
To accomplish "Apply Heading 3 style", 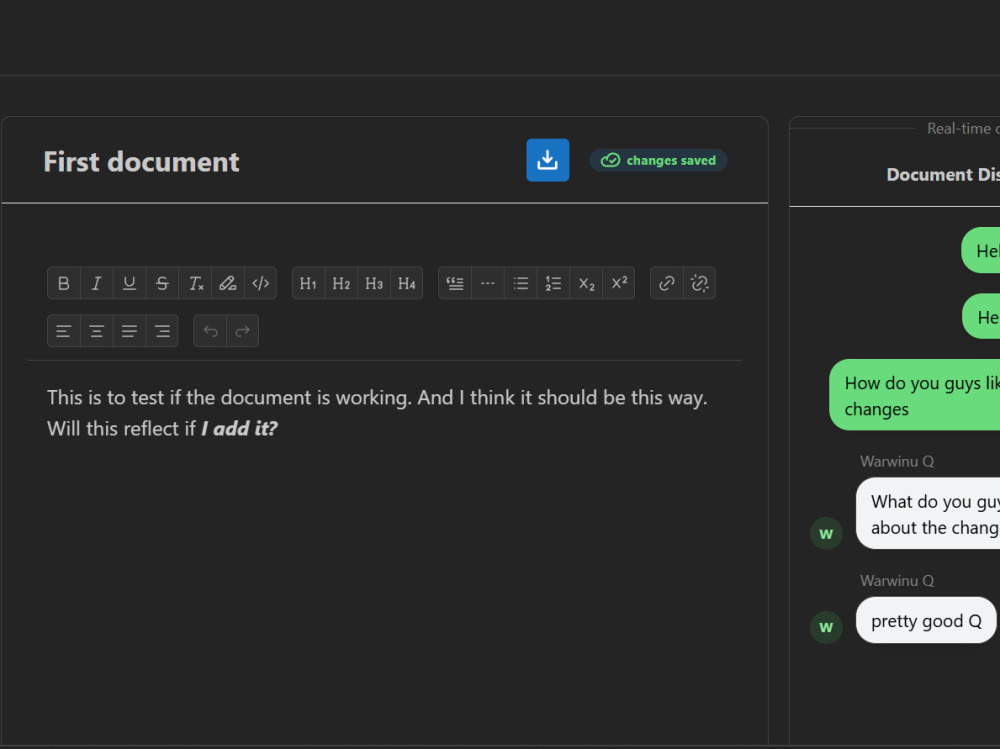I will pos(374,283).
